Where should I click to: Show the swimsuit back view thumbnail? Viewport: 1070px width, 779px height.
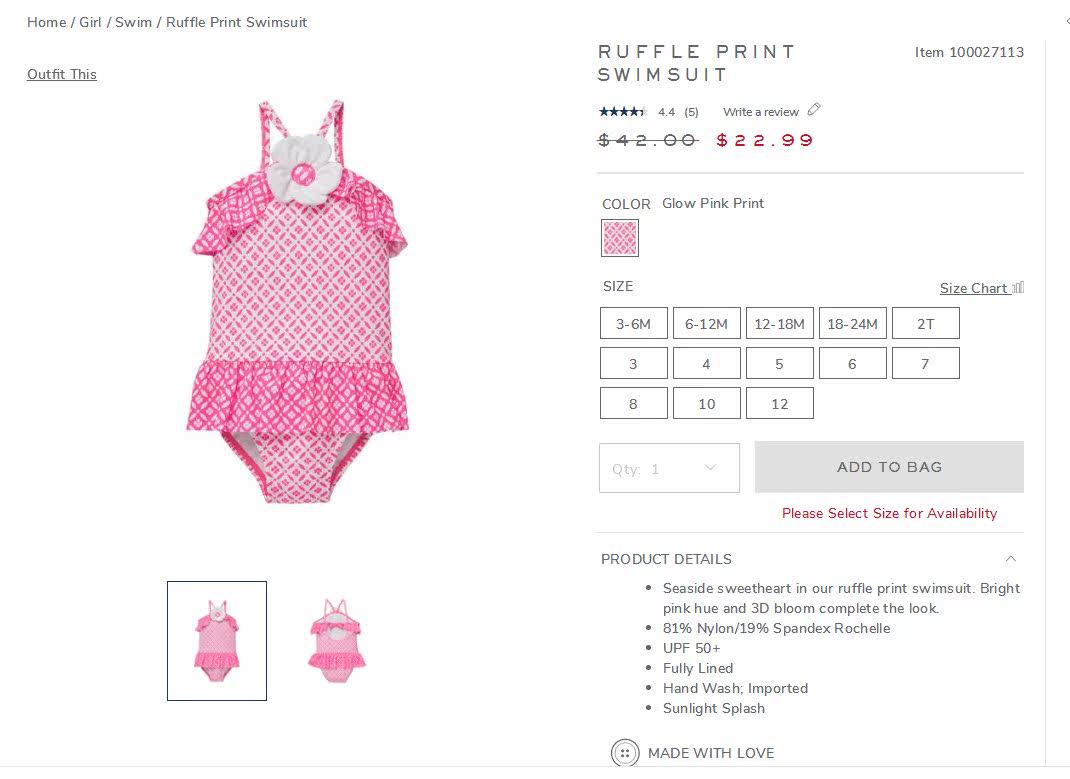337,641
